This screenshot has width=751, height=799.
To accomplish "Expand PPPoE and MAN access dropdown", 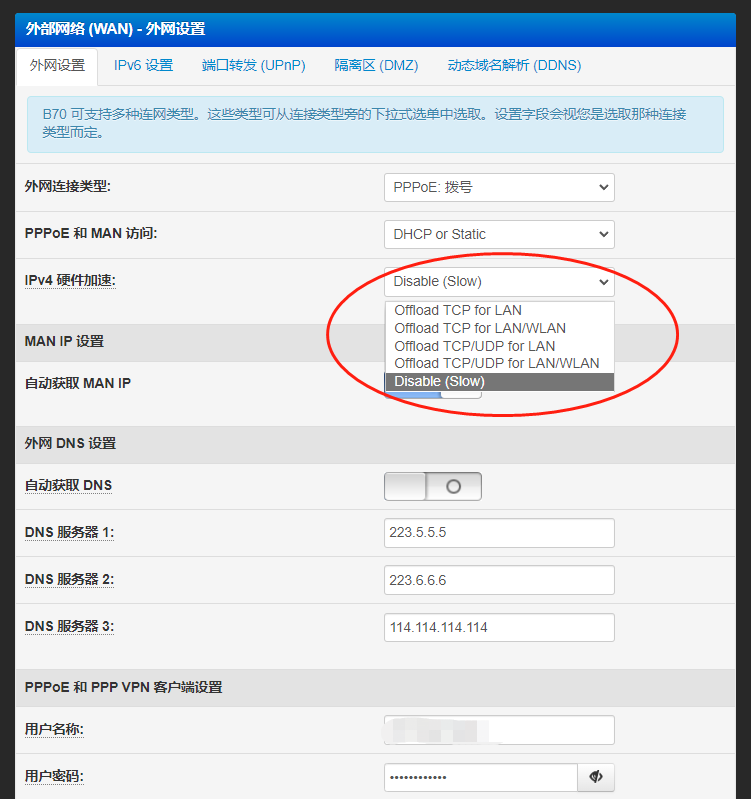I will point(498,234).
